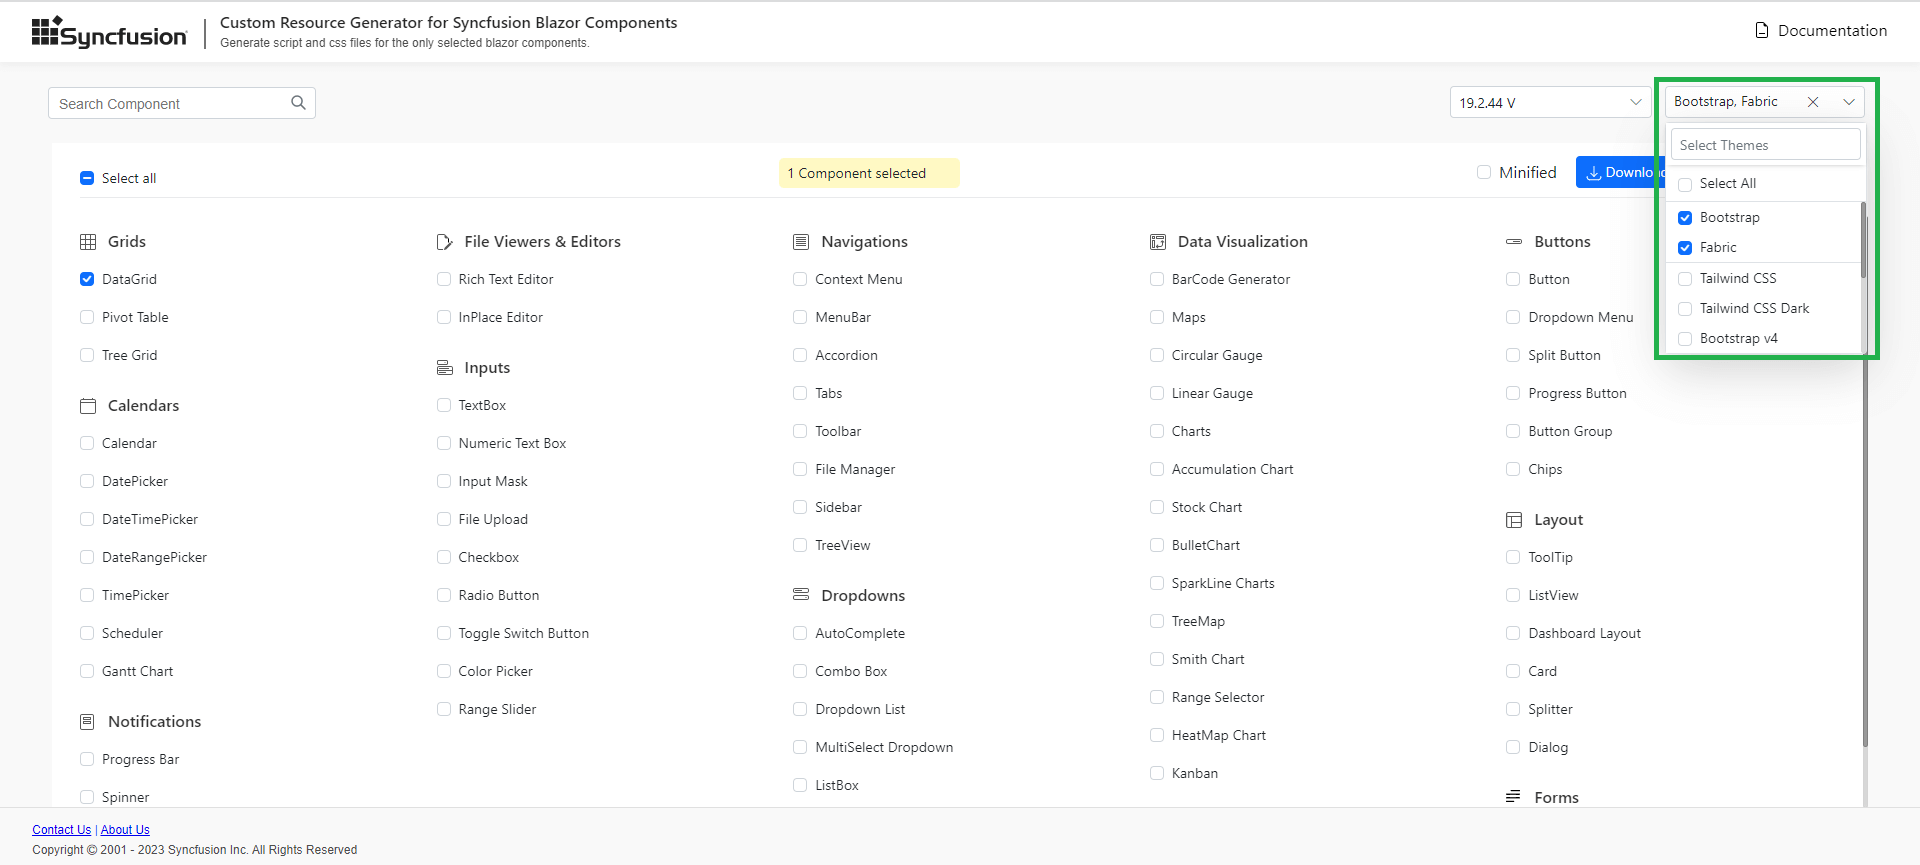The height and width of the screenshot is (865, 1920).
Task: Uncheck the DataGrid checkbox
Action: (87, 279)
